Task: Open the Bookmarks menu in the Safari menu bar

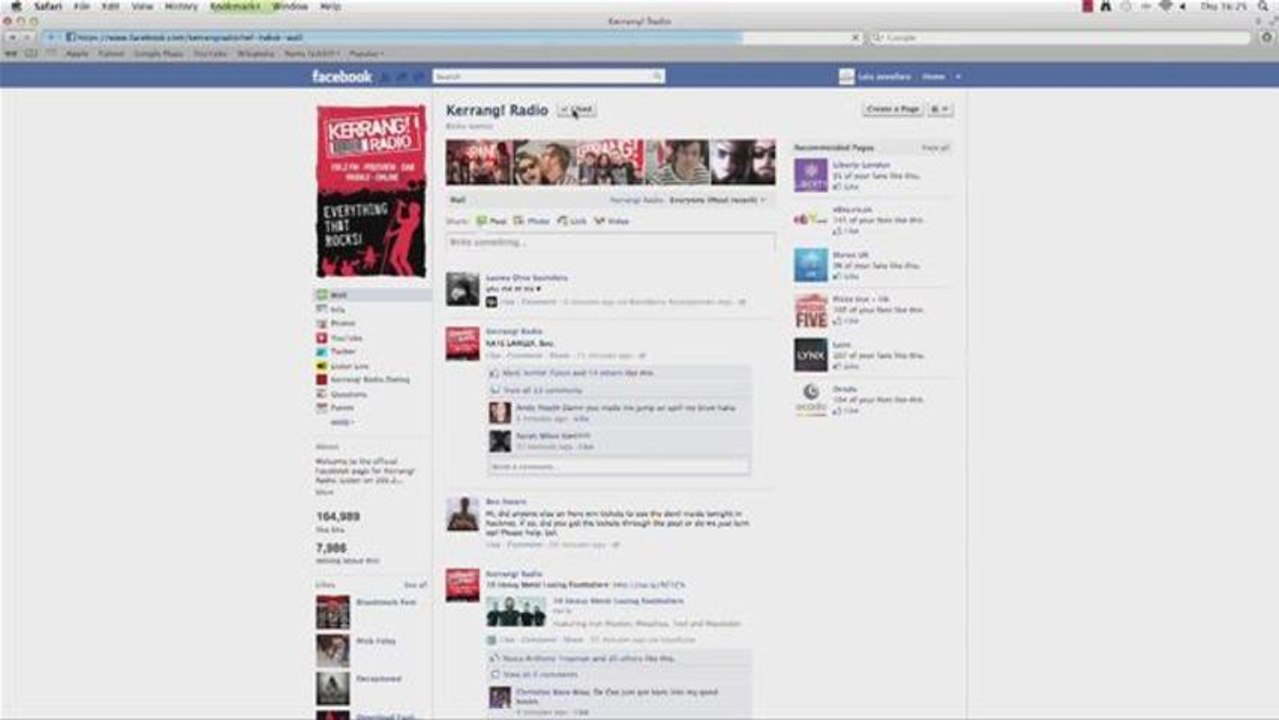Action: (x=234, y=6)
